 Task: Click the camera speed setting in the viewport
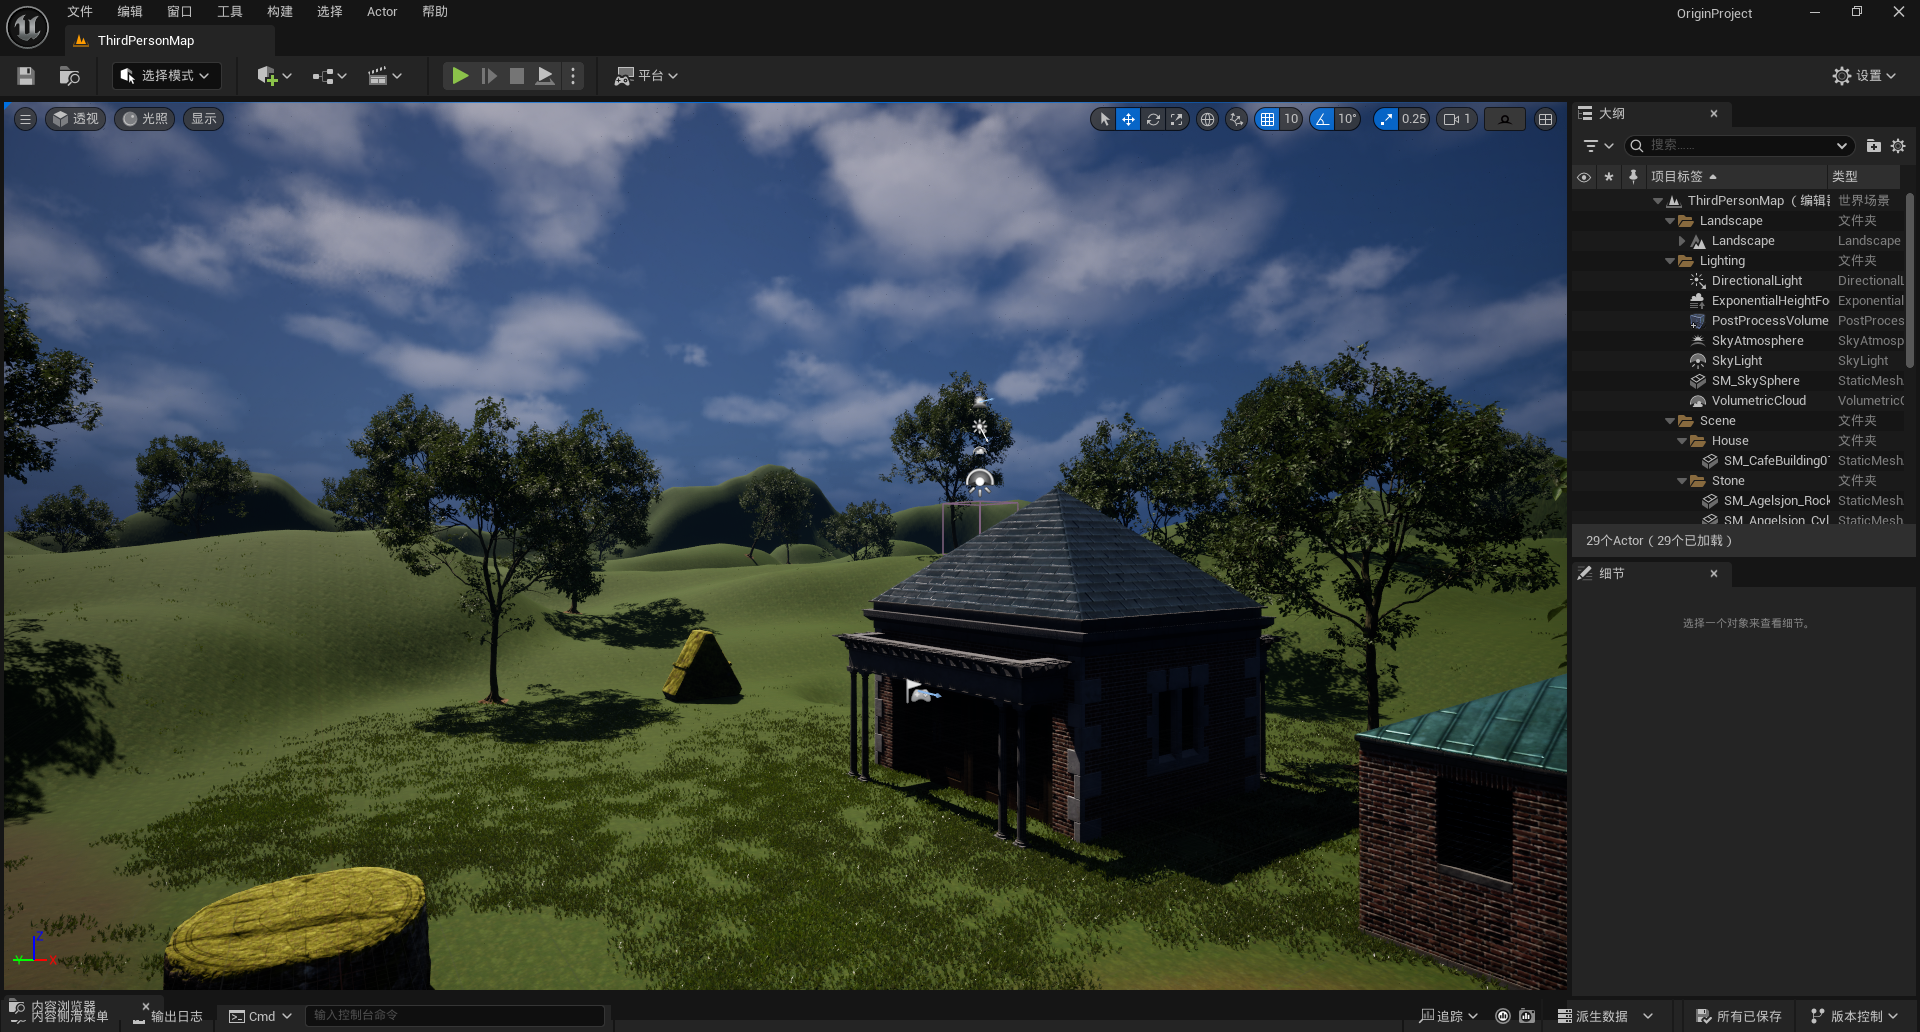pyautogui.click(x=1456, y=119)
